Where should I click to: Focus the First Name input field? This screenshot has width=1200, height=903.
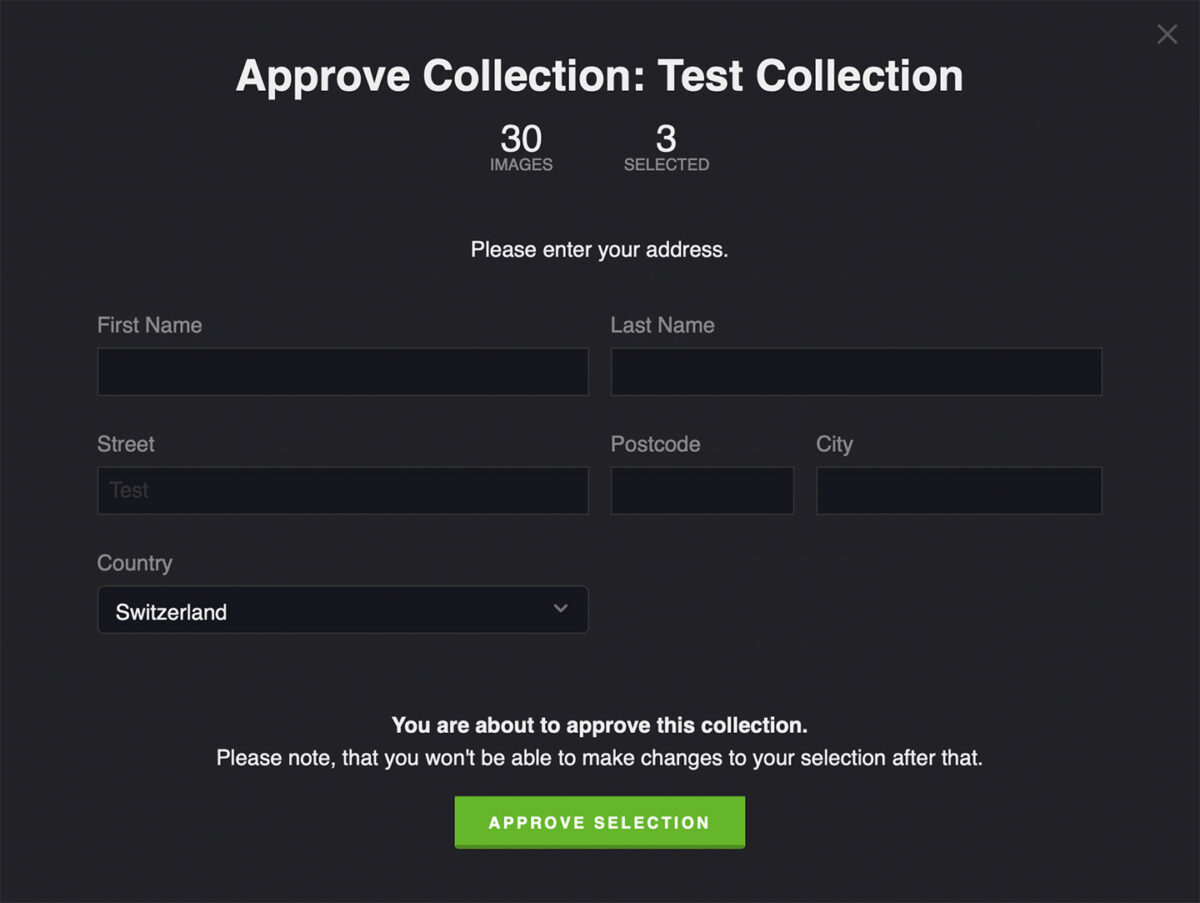pos(343,372)
